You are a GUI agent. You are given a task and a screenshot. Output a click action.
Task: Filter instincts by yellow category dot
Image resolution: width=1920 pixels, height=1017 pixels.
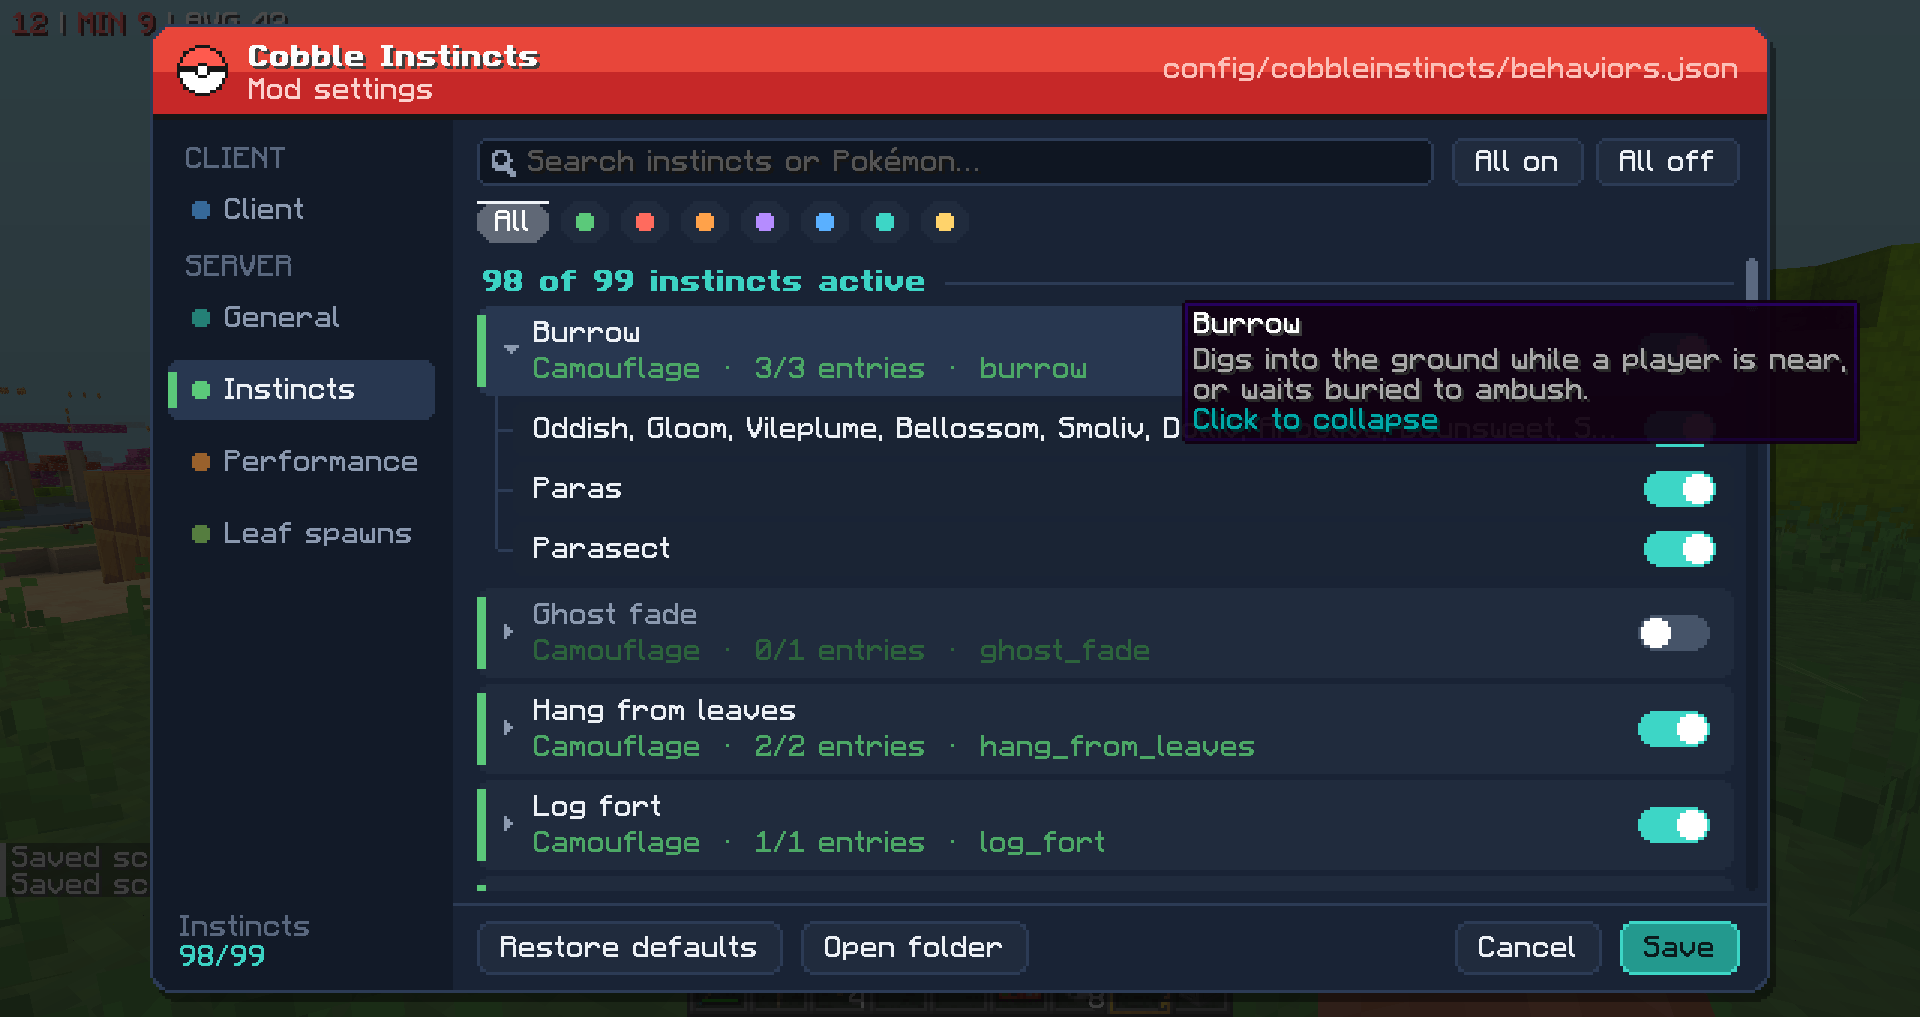pos(945,222)
